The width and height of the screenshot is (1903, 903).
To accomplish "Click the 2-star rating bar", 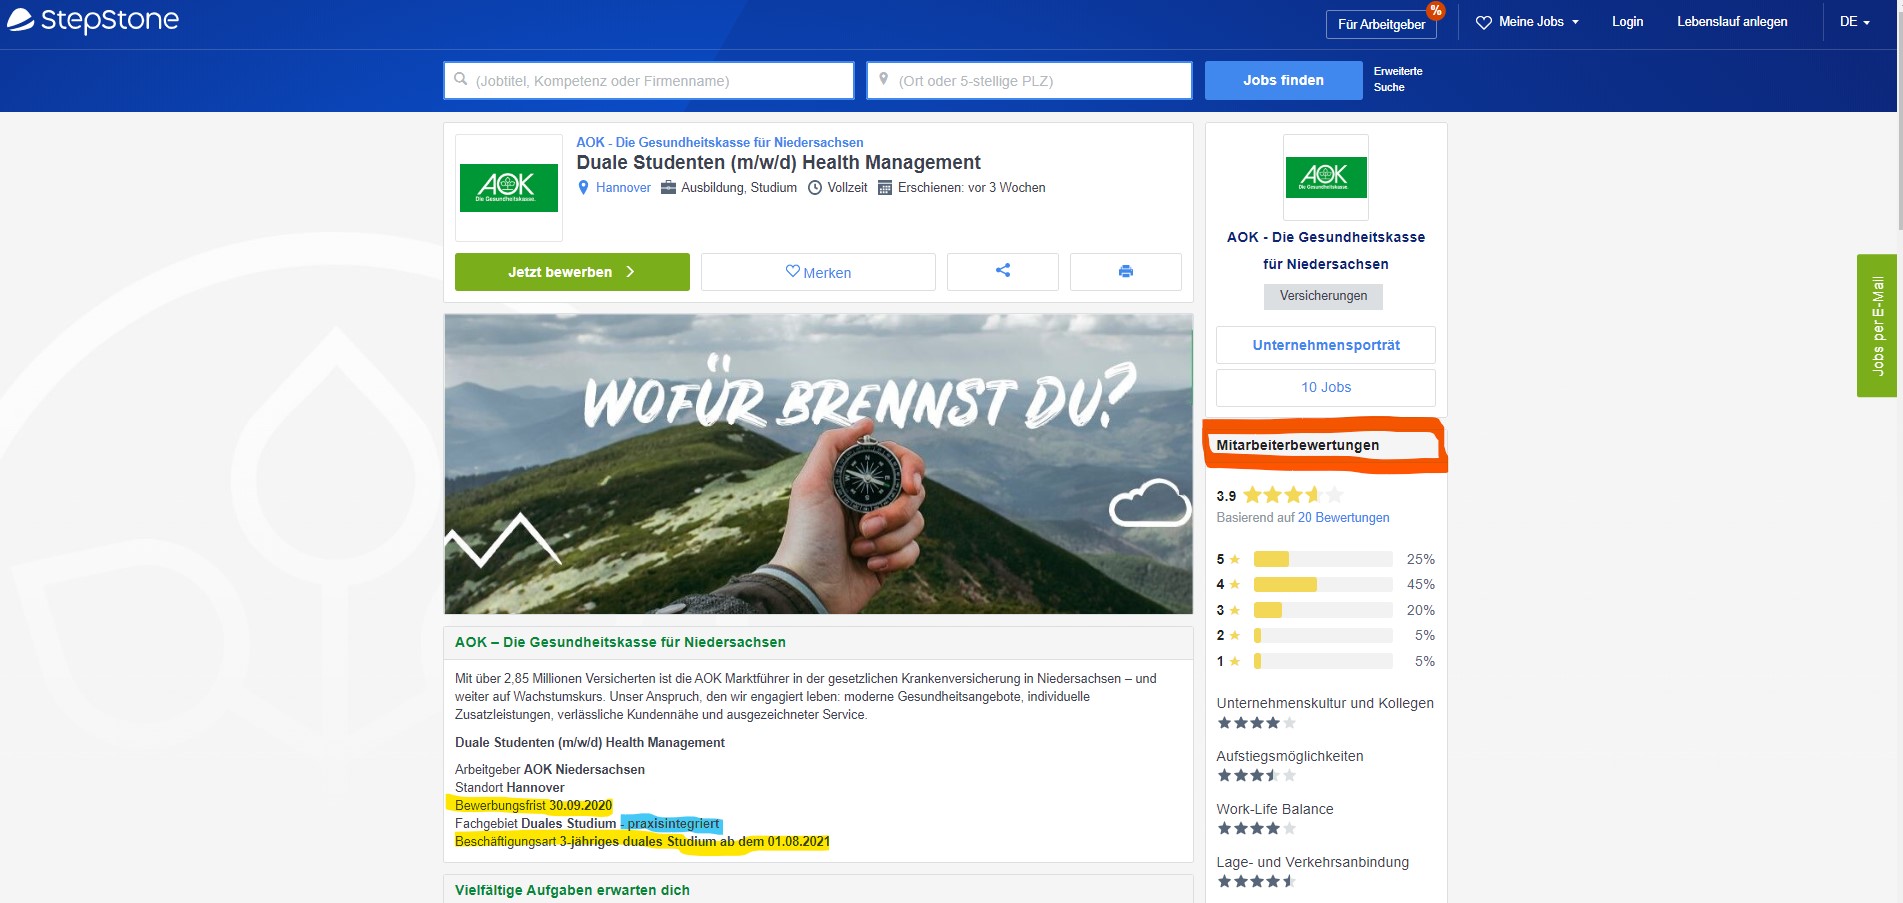I will (1323, 635).
